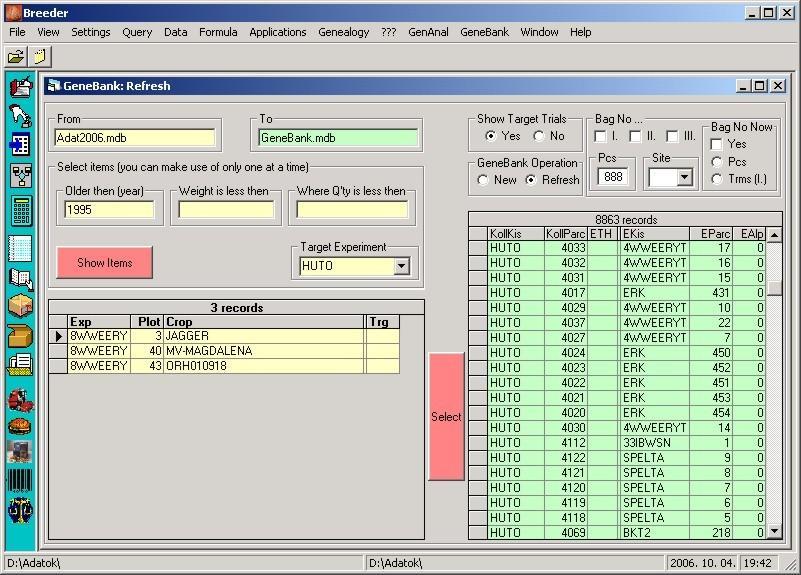The width and height of the screenshot is (801, 575).
Task: Click the Older then (year) field
Action: (109, 210)
